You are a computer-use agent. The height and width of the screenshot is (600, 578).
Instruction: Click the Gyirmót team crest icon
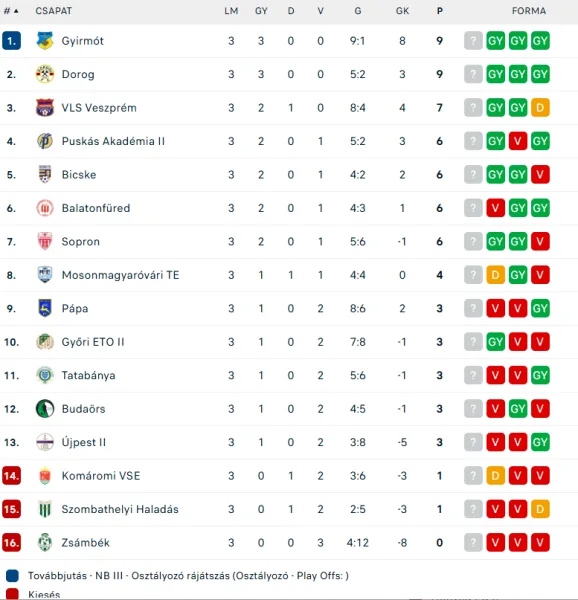45,41
